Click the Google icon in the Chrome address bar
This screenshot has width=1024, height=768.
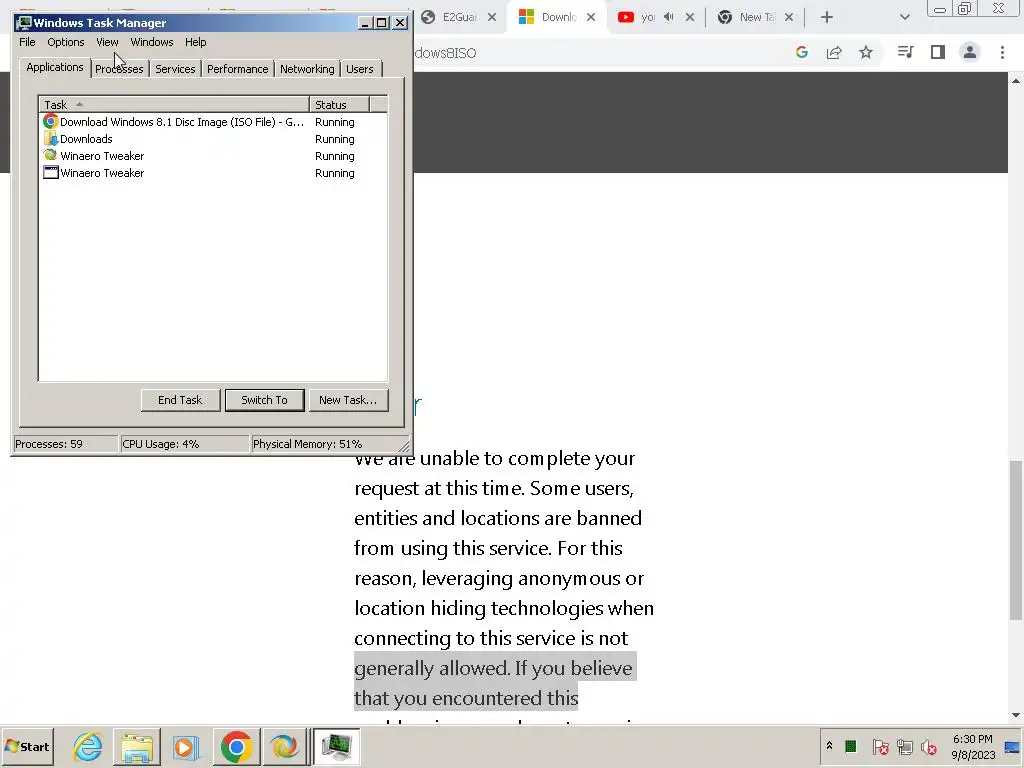point(802,52)
